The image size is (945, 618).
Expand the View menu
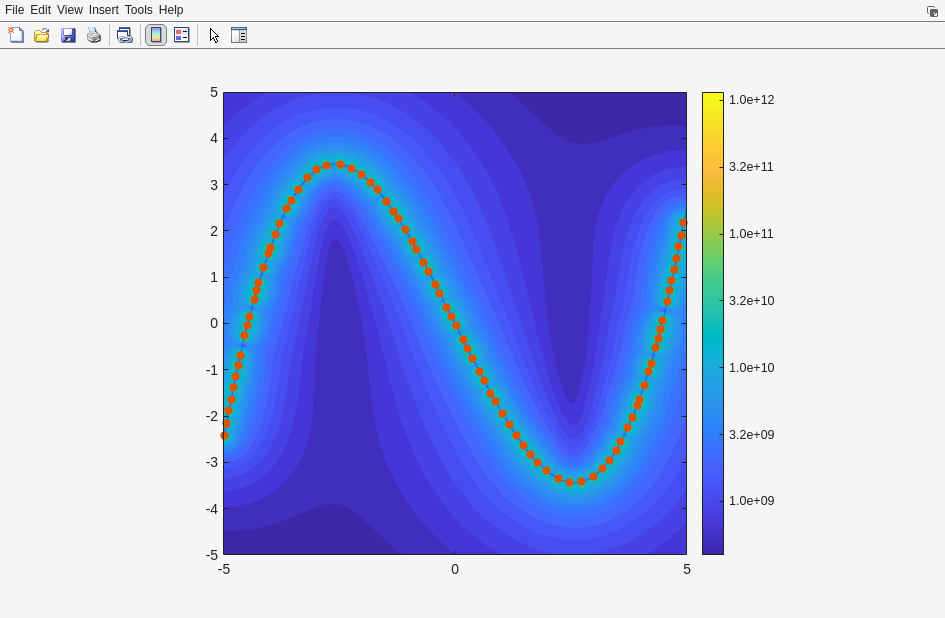(70, 10)
